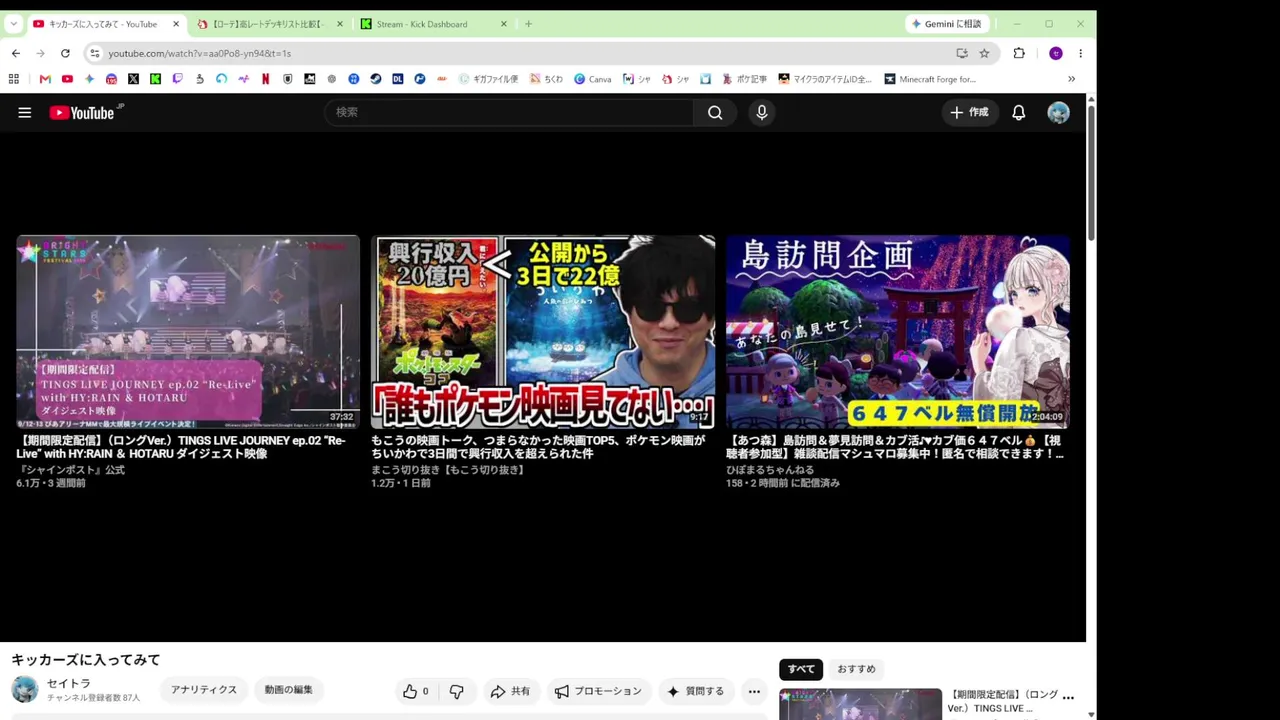The height and width of the screenshot is (720, 1280).
Task: Open Chrome three-dot menu
Action: (1080, 53)
